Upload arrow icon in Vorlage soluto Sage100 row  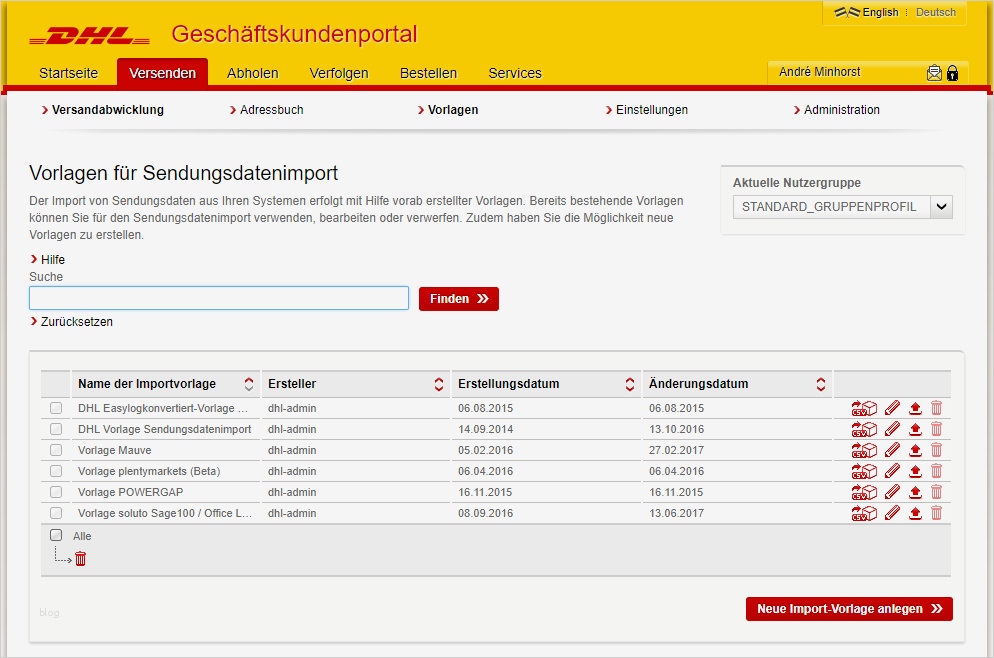915,513
